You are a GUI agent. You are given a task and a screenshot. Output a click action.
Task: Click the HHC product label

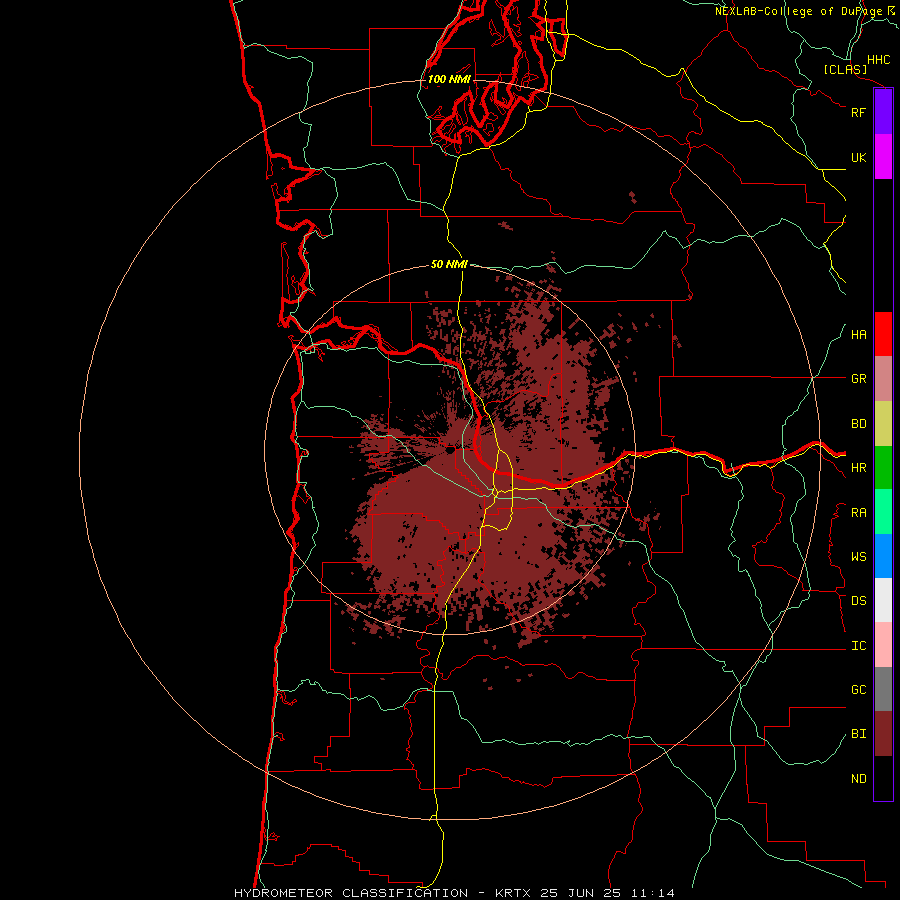click(879, 60)
